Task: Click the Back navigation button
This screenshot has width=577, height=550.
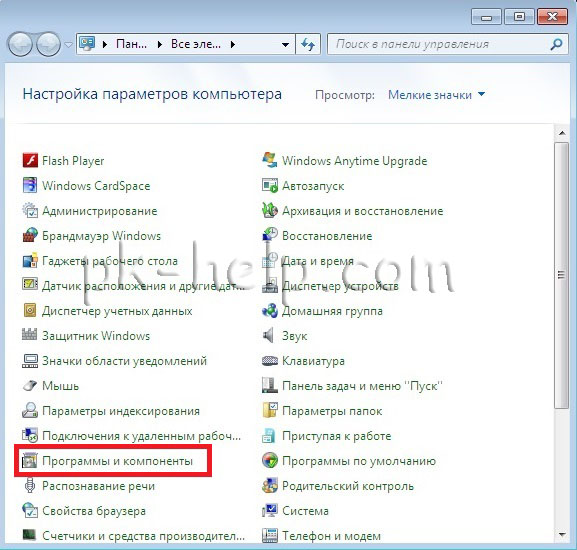Action: (x=20, y=44)
